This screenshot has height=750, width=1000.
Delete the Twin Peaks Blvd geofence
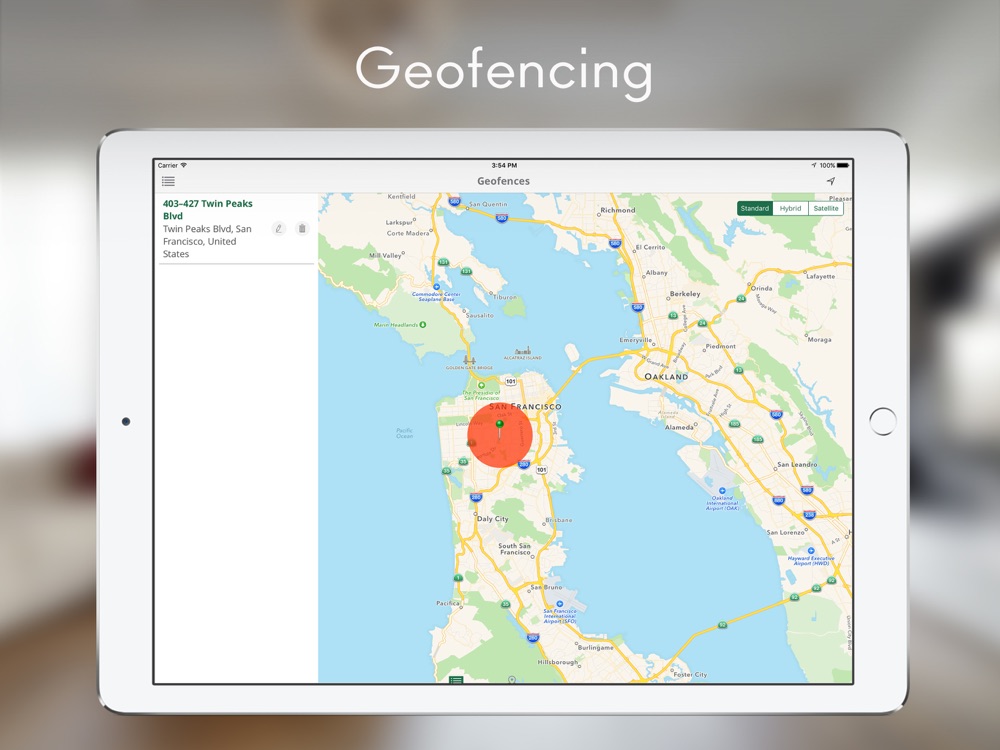[302, 228]
